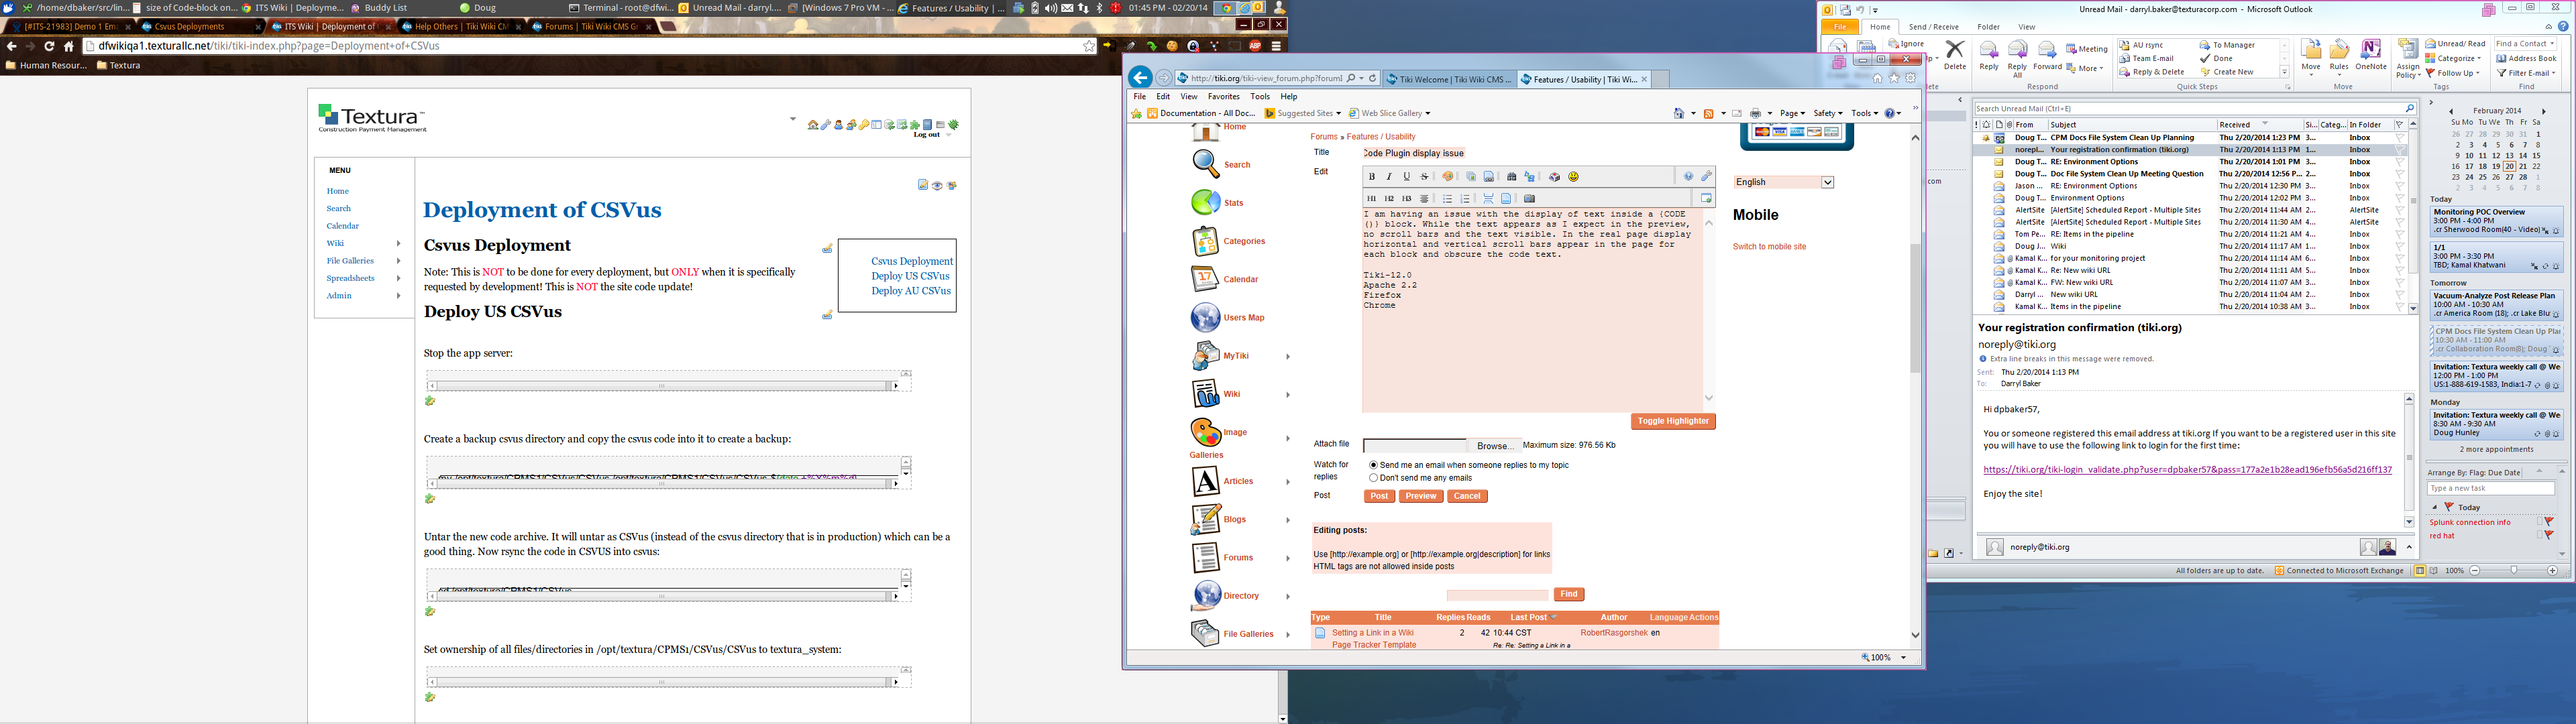Screen dimensions: 2576x724
Task: Click Strikethrough icon in Tiki editor toolbar
Action: click(1424, 177)
